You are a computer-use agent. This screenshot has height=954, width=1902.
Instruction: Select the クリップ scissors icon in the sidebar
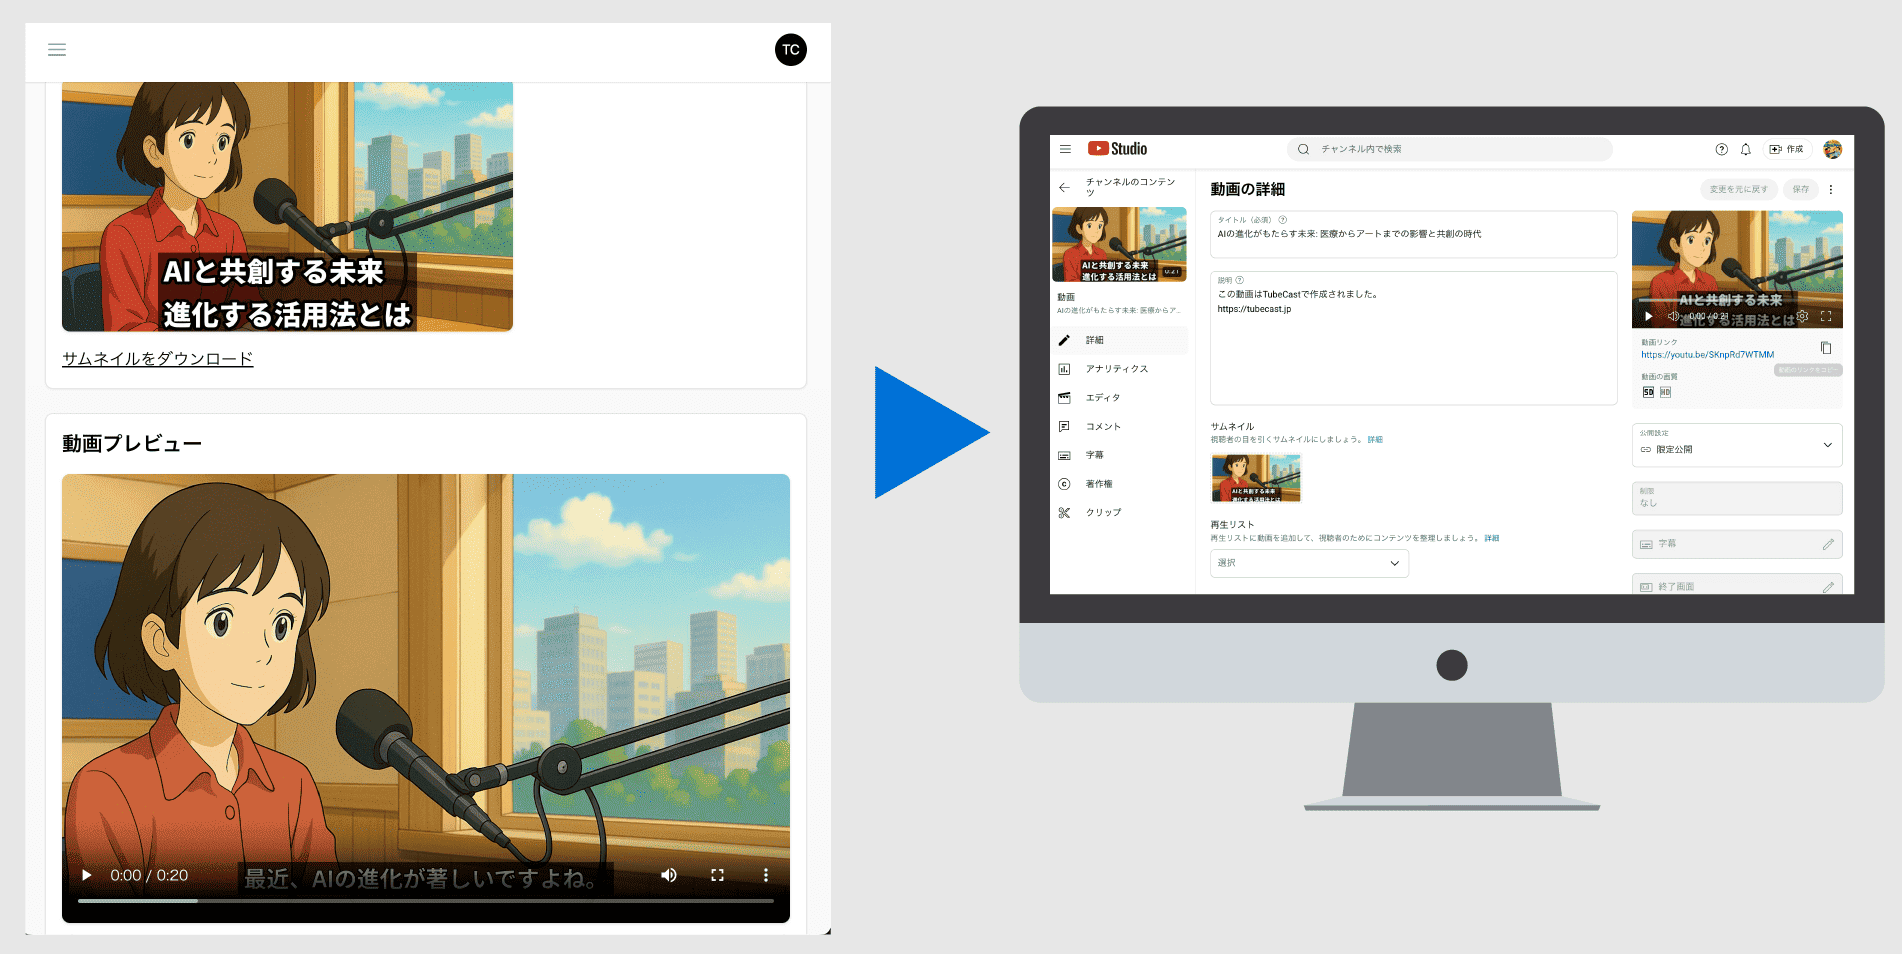click(1064, 512)
